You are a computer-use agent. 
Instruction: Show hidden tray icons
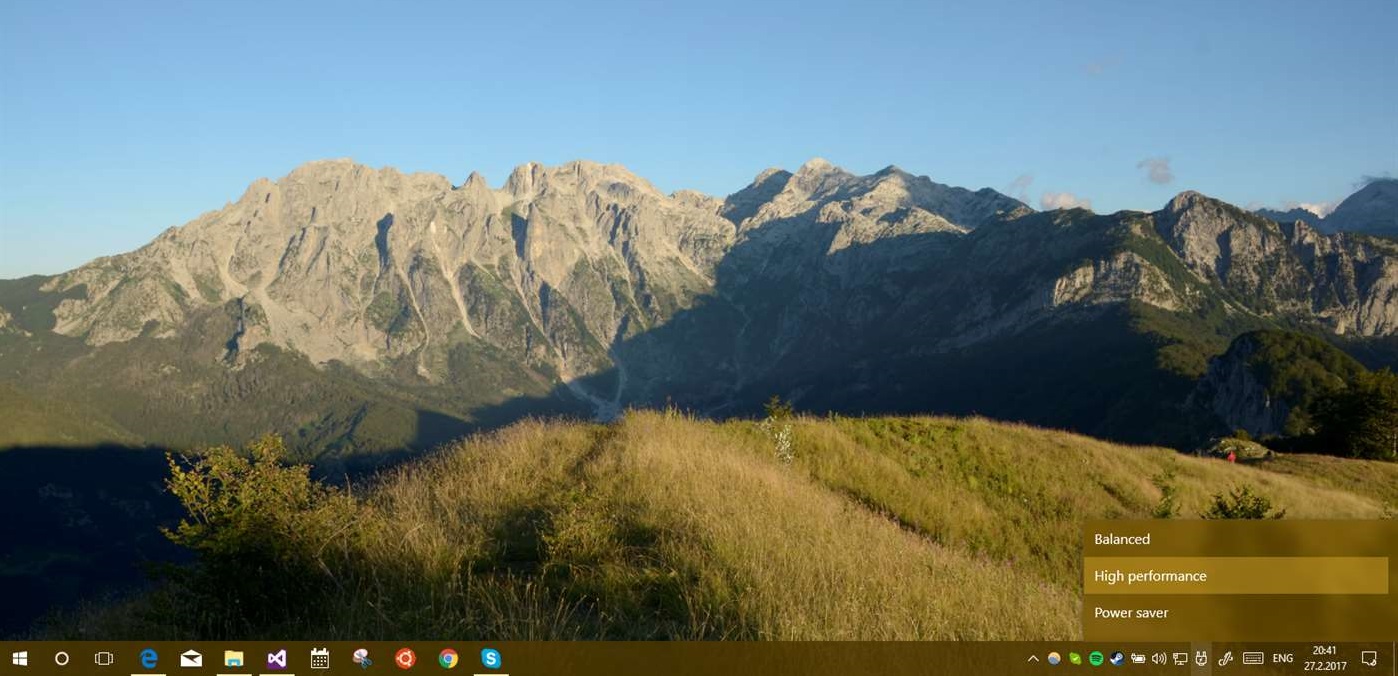(1033, 658)
